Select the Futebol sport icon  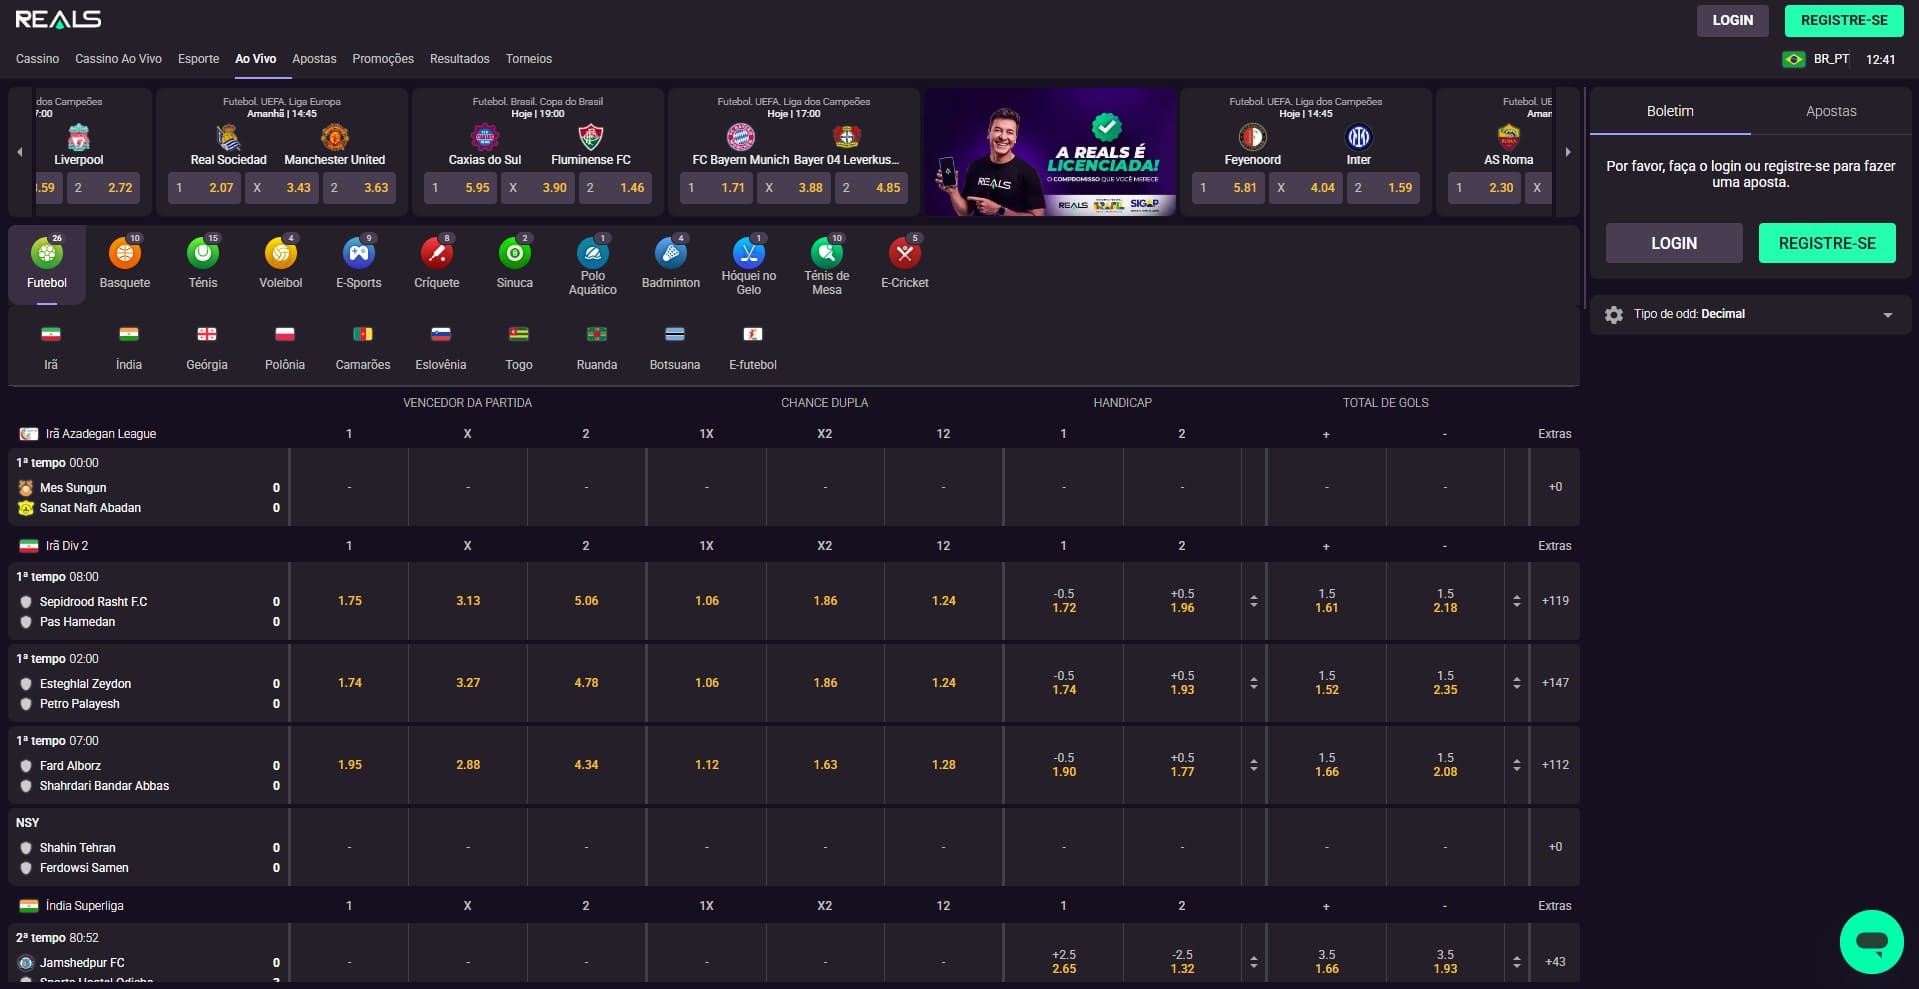(x=47, y=263)
